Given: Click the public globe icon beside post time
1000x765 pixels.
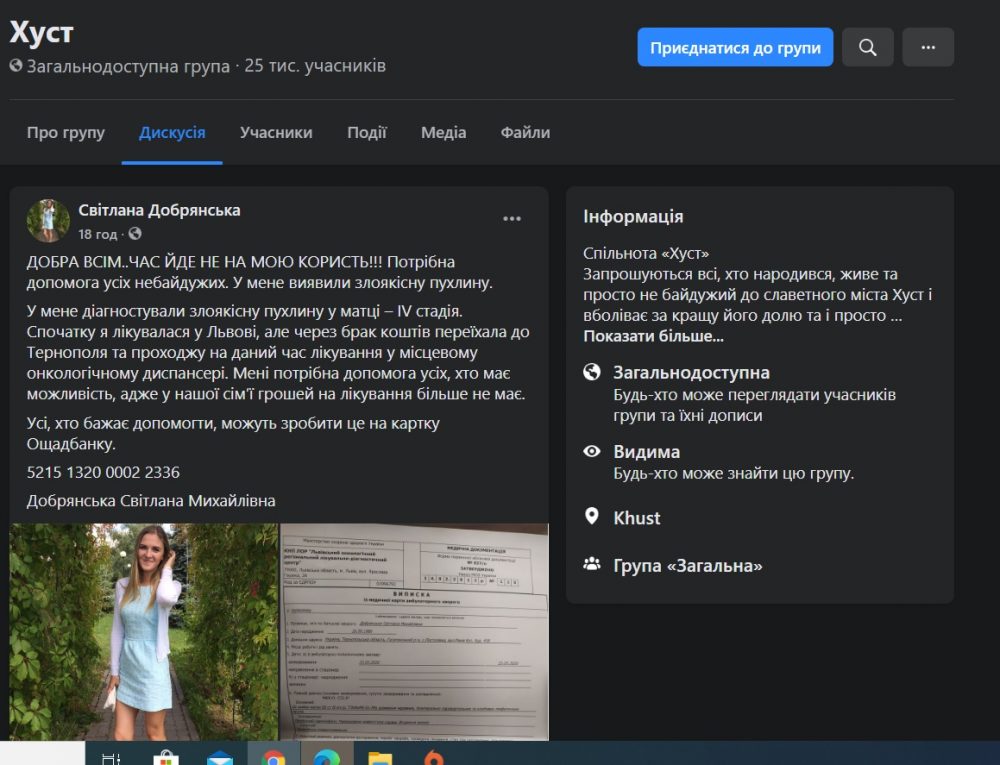Looking at the screenshot, I should pyautogui.click(x=135, y=234).
